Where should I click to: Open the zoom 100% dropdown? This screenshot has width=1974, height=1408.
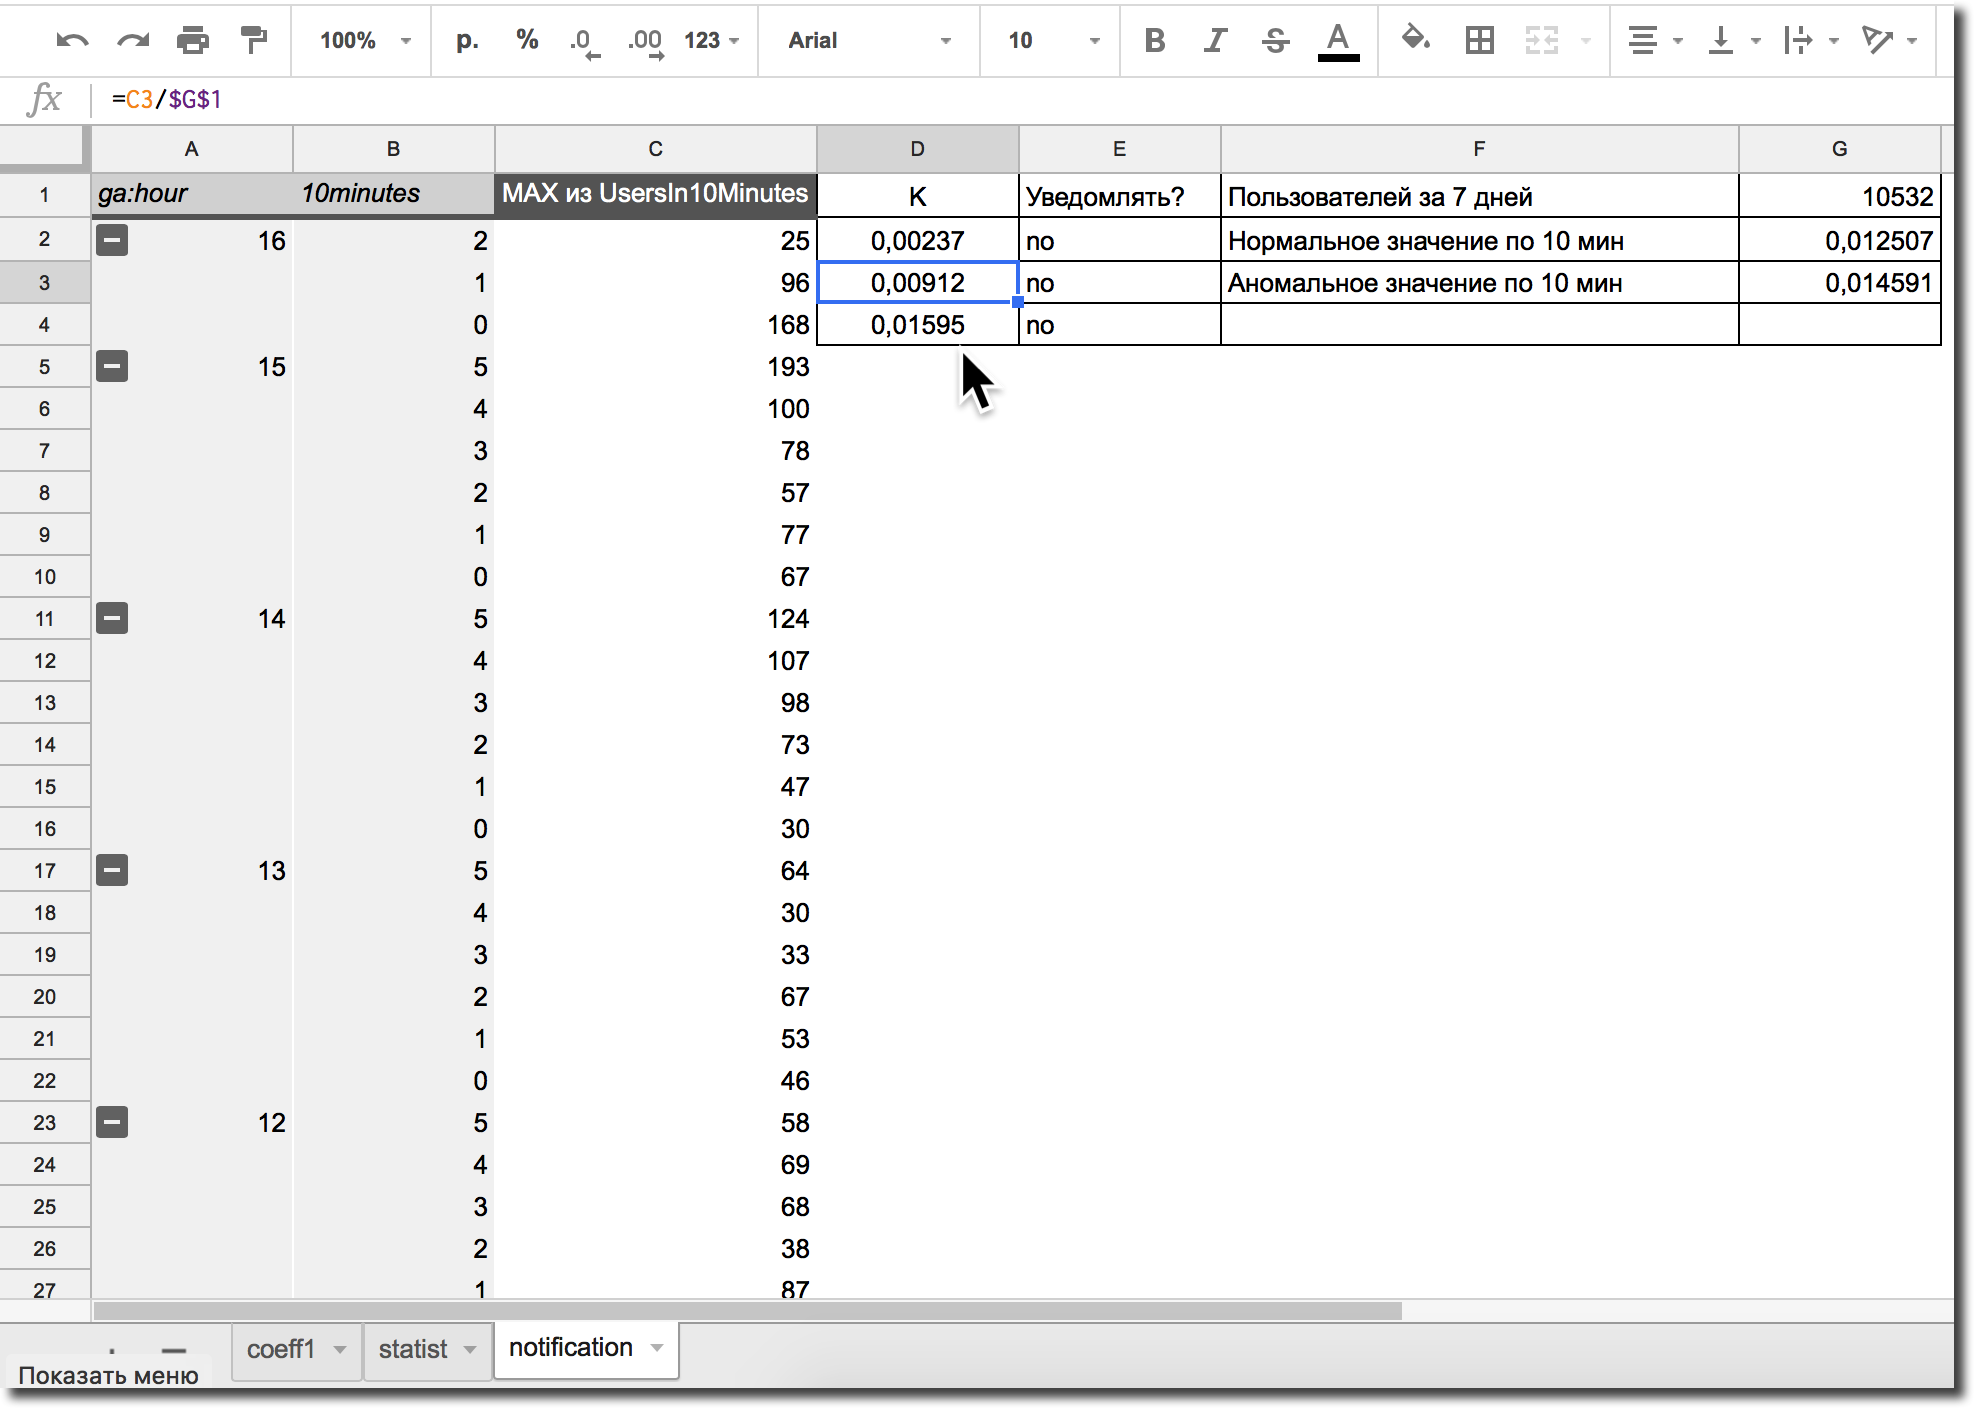pos(365,41)
